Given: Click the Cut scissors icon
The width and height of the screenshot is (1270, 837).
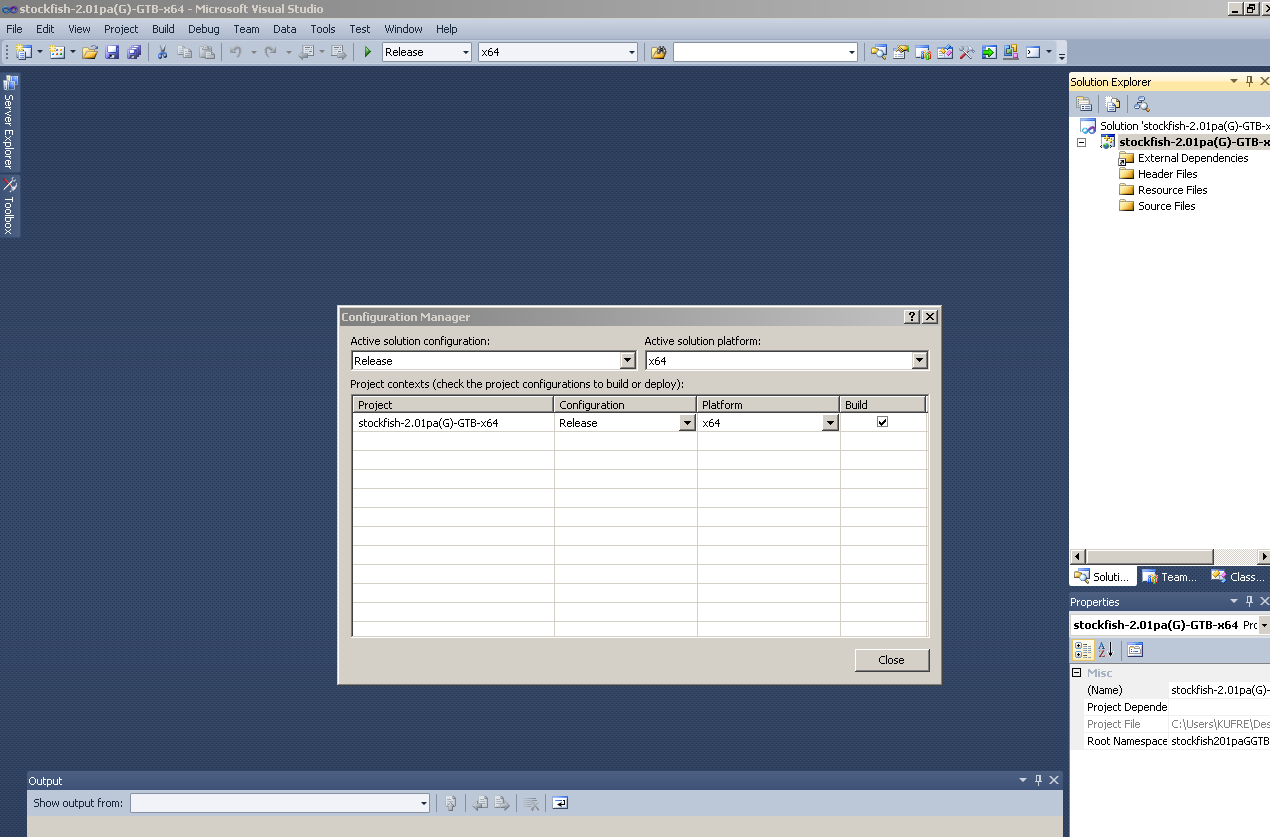Looking at the screenshot, I should pos(162,52).
